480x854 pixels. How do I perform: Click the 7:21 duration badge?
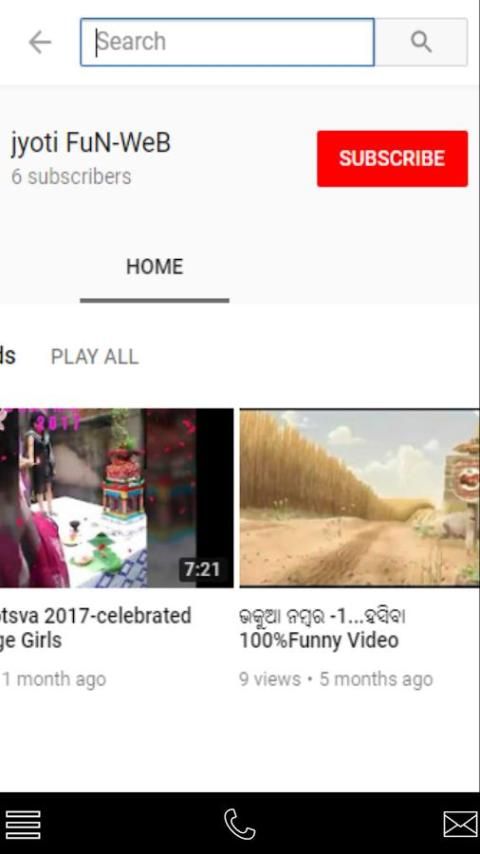click(202, 569)
